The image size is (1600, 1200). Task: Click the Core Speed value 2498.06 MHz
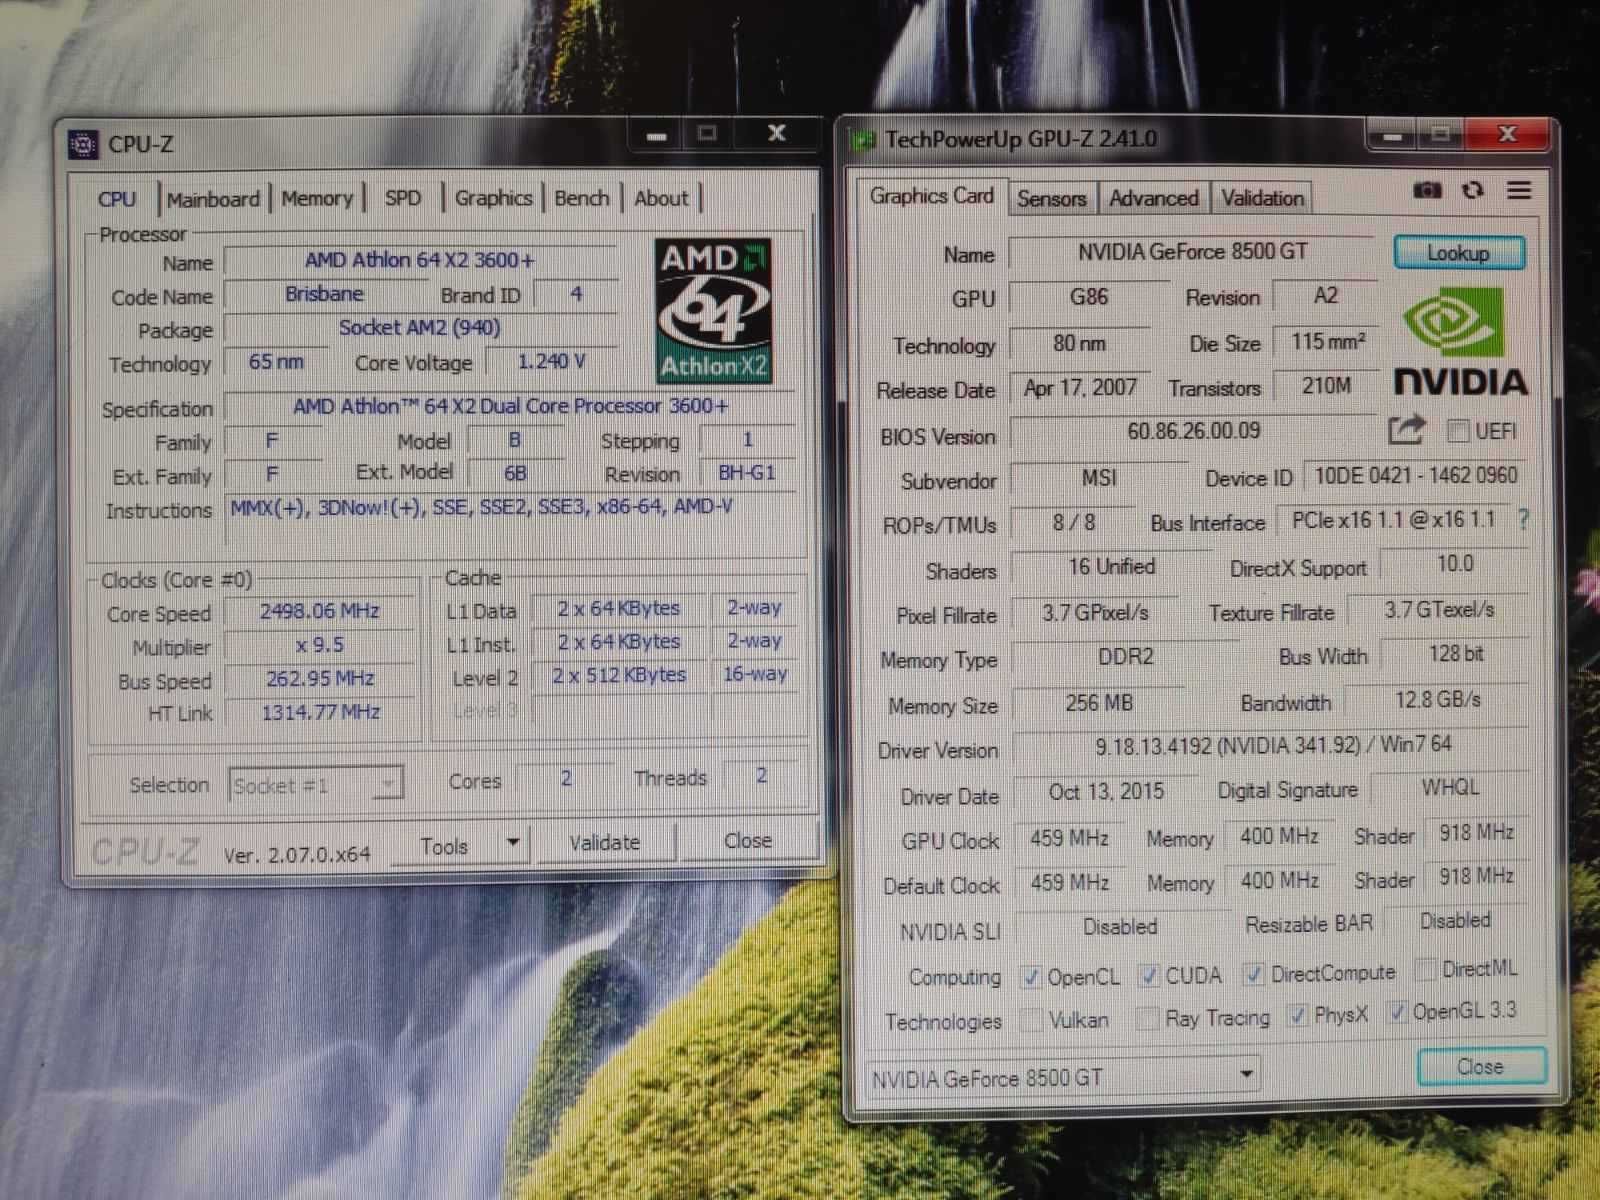click(319, 611)
